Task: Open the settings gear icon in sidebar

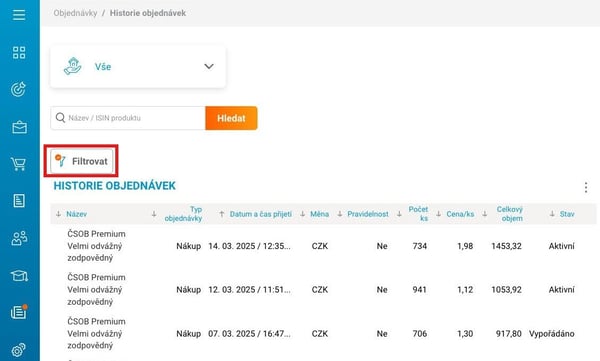Action: (x=18, y=350)
